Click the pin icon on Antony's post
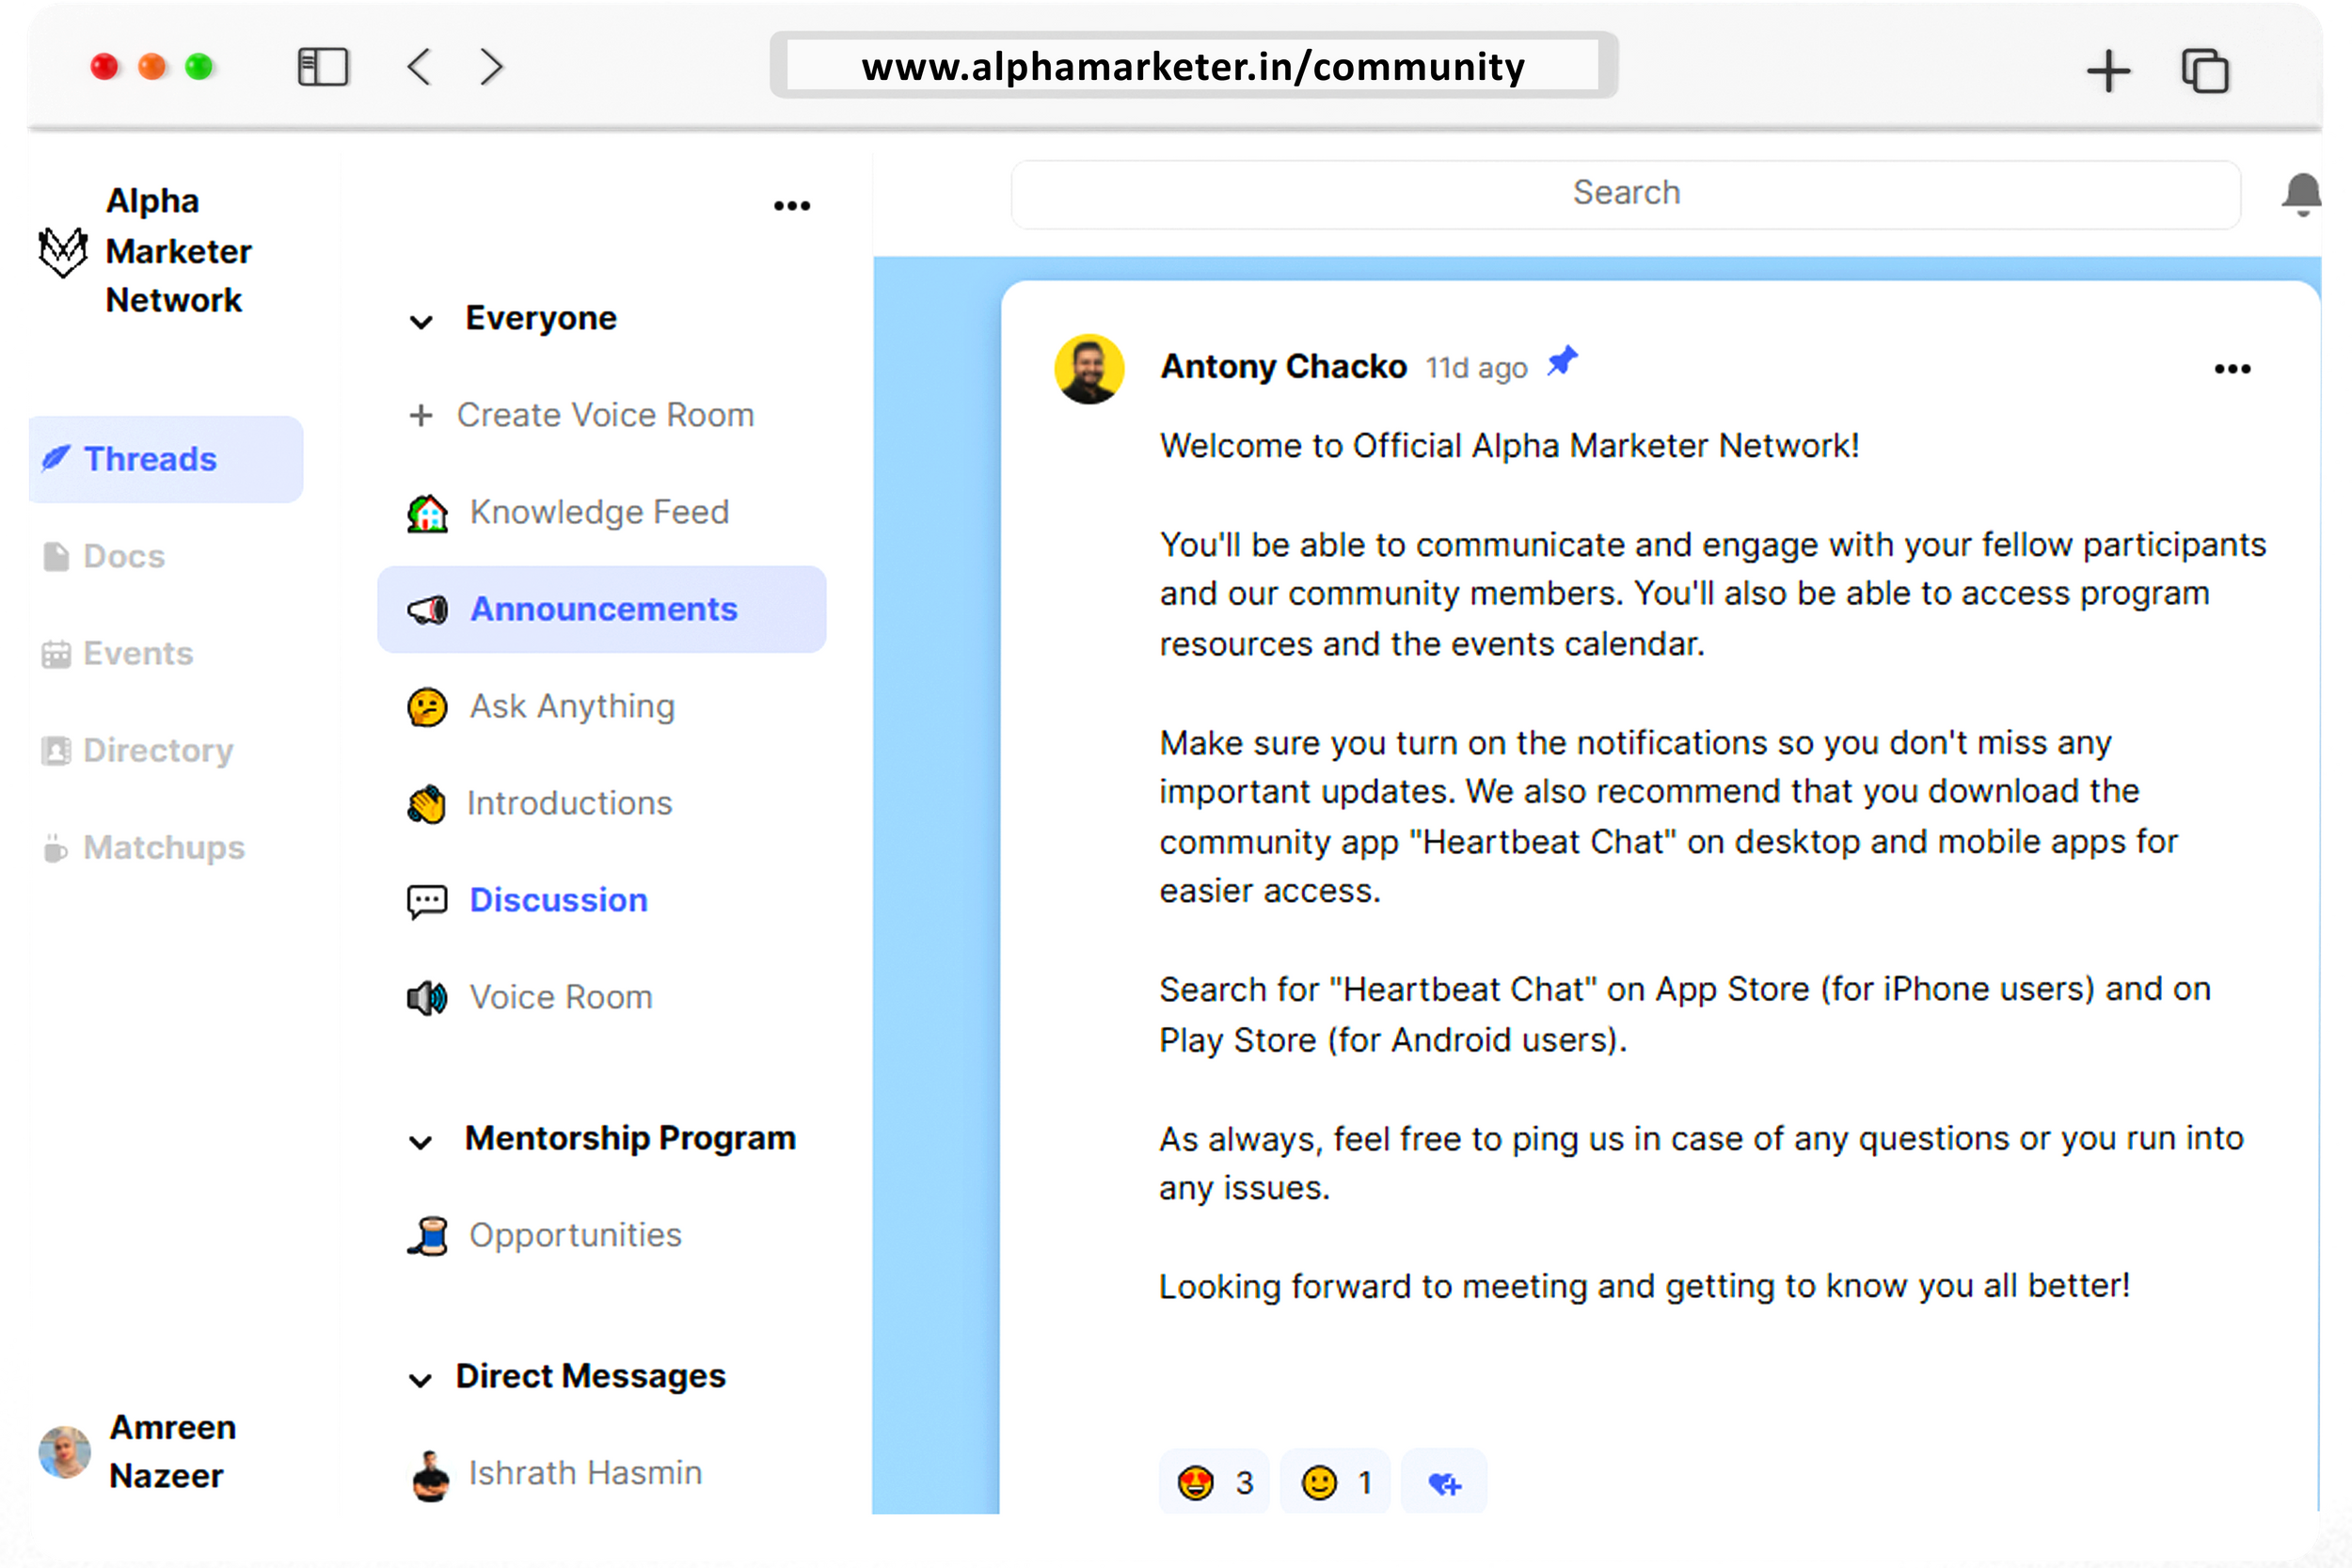2352x1568 pixels. pos(1562,362)
